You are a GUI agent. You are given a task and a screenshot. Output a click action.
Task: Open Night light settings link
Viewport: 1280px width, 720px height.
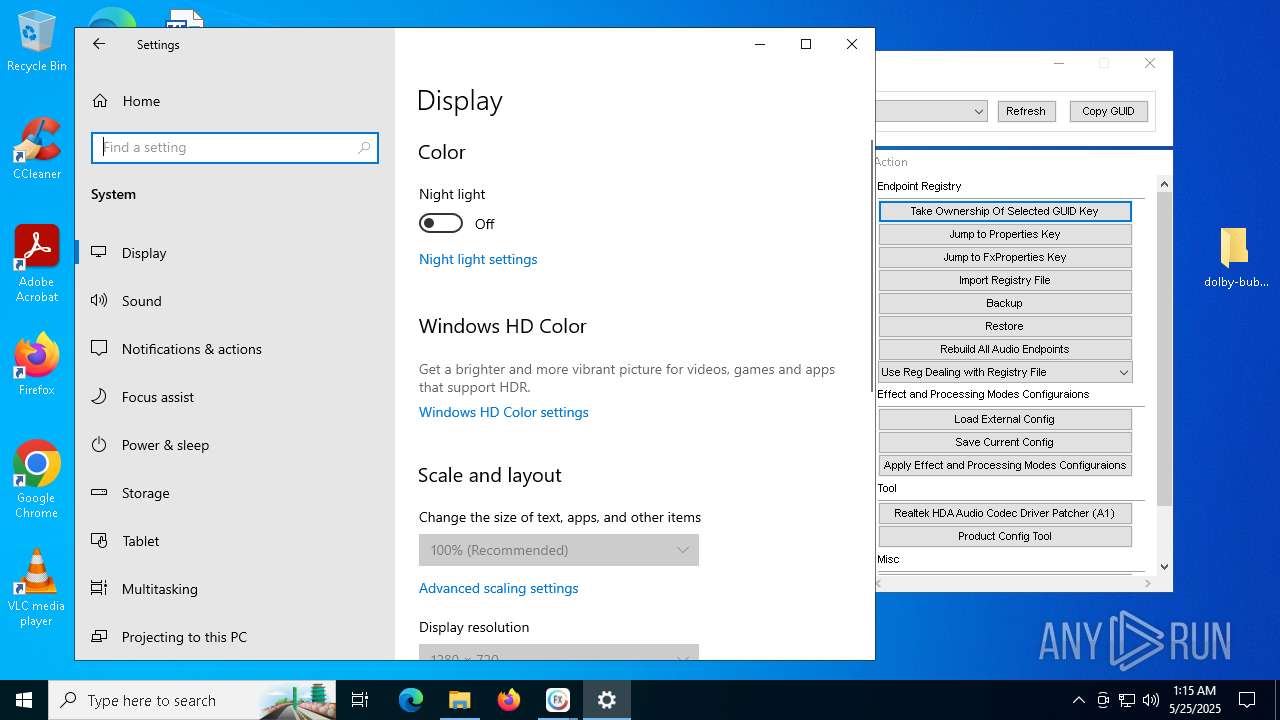[x=478, y=259]
